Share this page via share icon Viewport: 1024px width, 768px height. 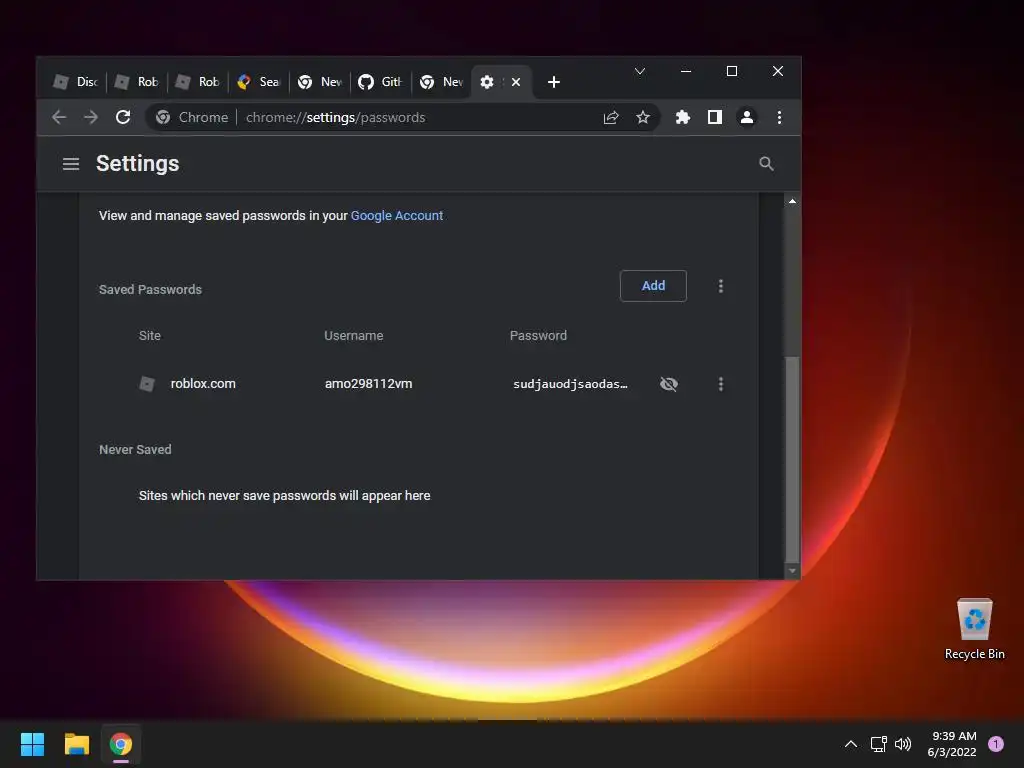(x=611, y=118)
